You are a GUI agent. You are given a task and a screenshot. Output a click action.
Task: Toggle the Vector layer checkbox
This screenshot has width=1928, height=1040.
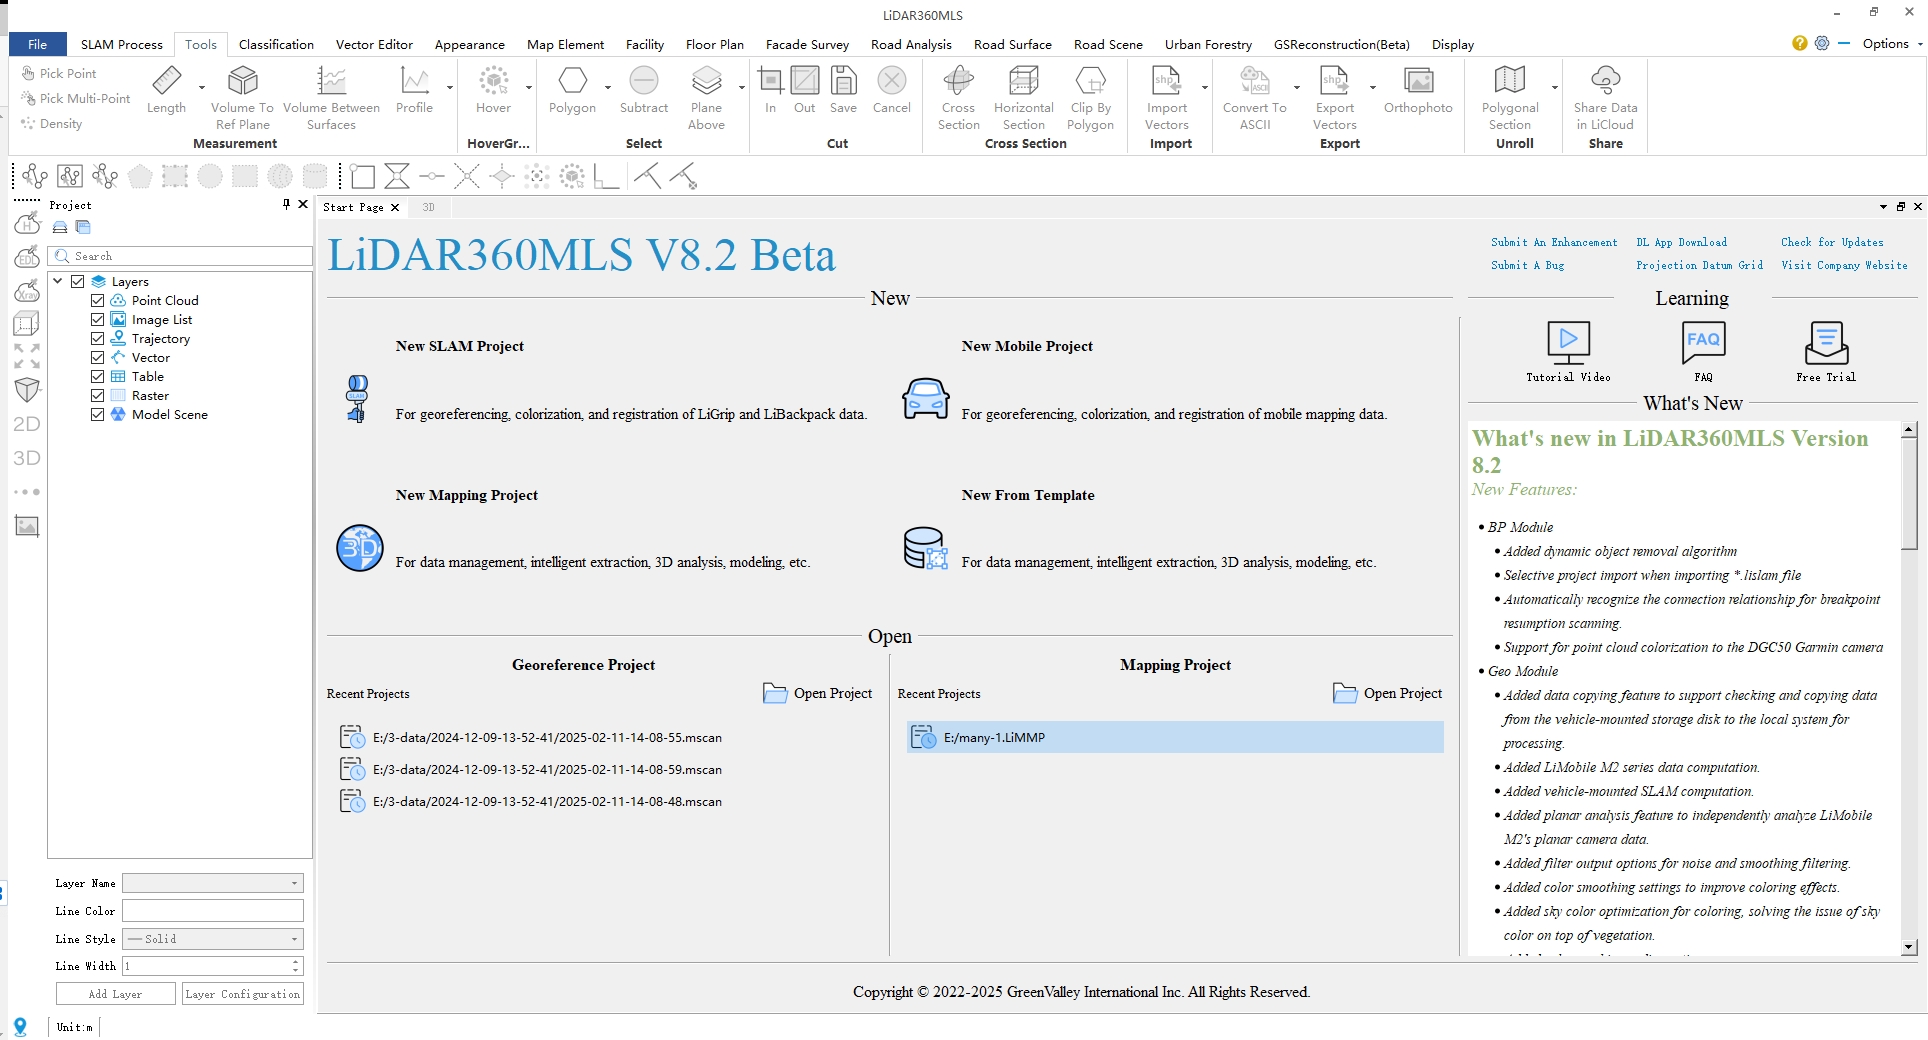coord(98,357)
